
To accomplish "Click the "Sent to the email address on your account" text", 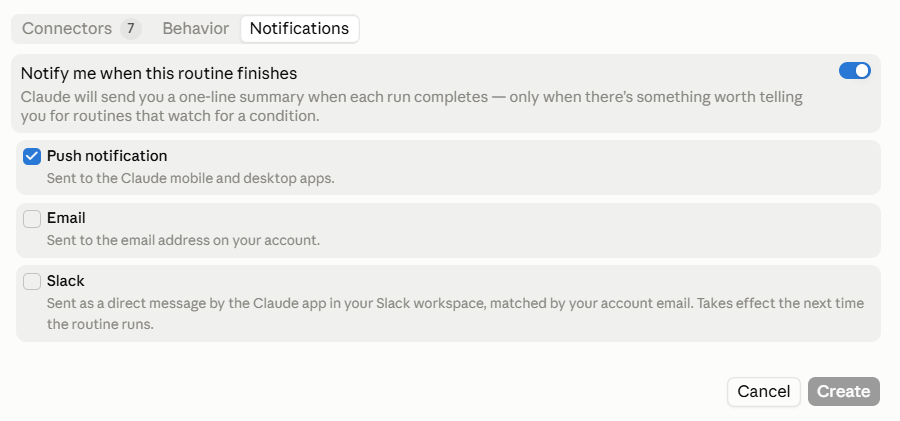I will coord(183,240).
